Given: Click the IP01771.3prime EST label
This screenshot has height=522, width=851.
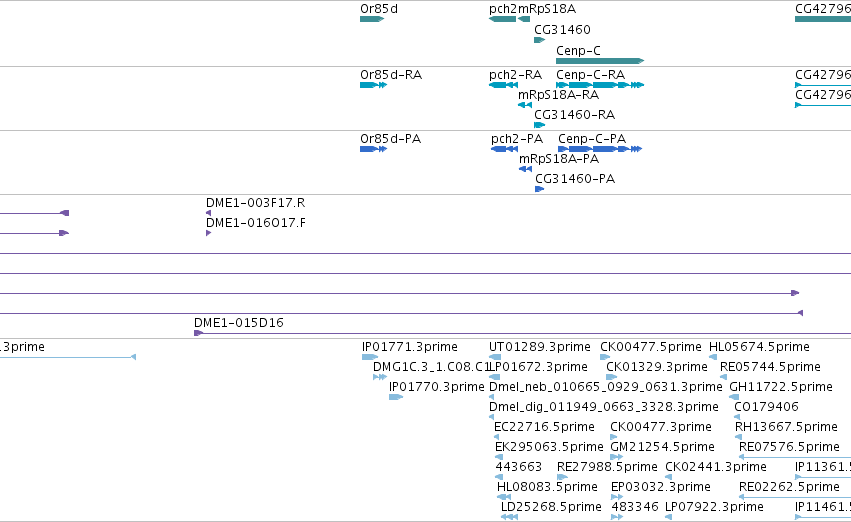Looking at the screenshot, I should pos(410,347).
